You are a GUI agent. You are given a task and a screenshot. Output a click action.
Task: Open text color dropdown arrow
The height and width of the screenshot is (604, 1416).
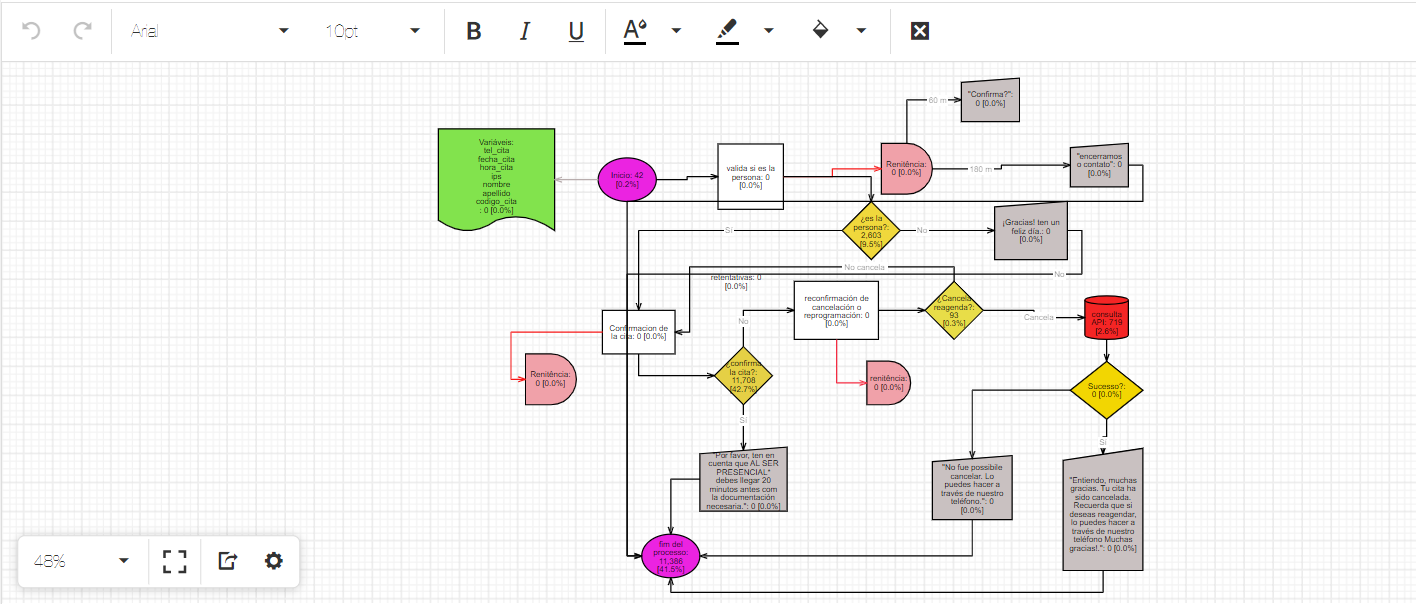tap(676, 31)
